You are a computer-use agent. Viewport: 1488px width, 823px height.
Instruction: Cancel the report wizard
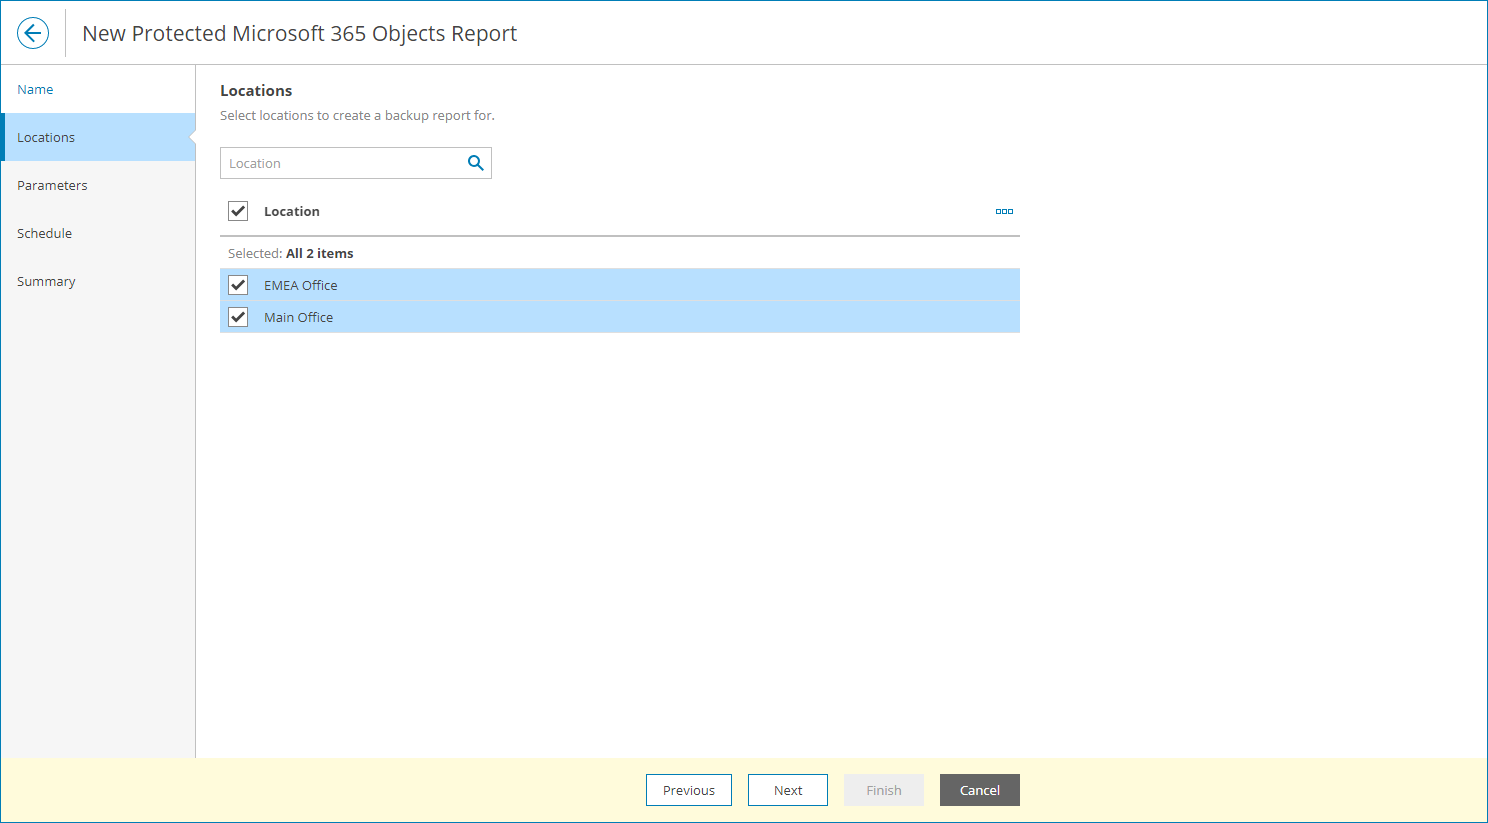pyautogui.click(x=980, y=790)
